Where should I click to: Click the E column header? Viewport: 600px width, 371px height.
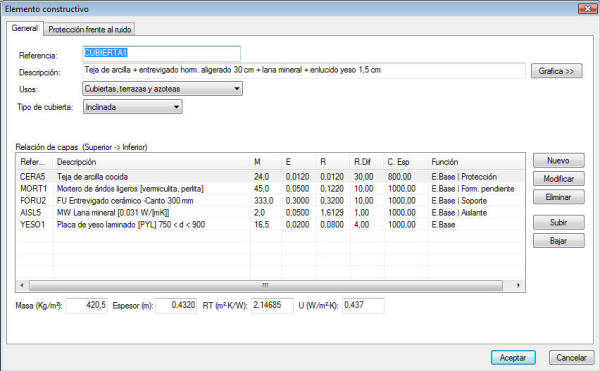coord(299,162)
